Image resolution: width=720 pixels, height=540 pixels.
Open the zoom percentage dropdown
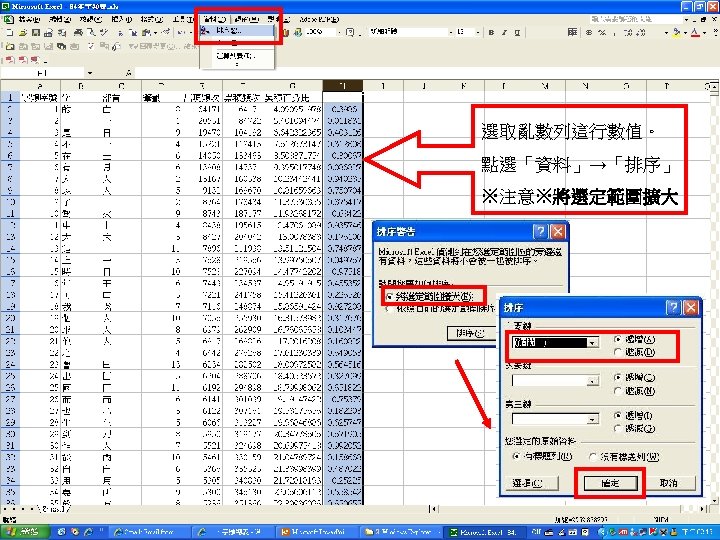(339, 33)
